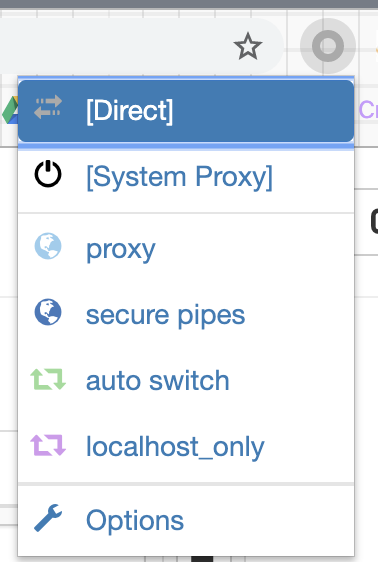Choose the proxy profile entry
This screenshot has height=562, width=378.
(x=186, y=249)
